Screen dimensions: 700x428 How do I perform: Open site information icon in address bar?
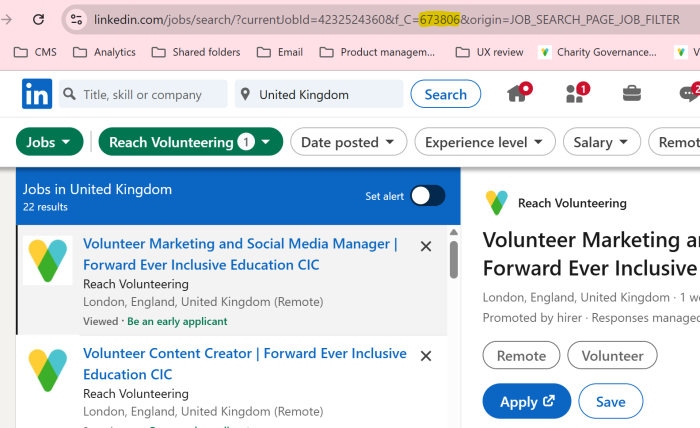[x=76, y=20]
